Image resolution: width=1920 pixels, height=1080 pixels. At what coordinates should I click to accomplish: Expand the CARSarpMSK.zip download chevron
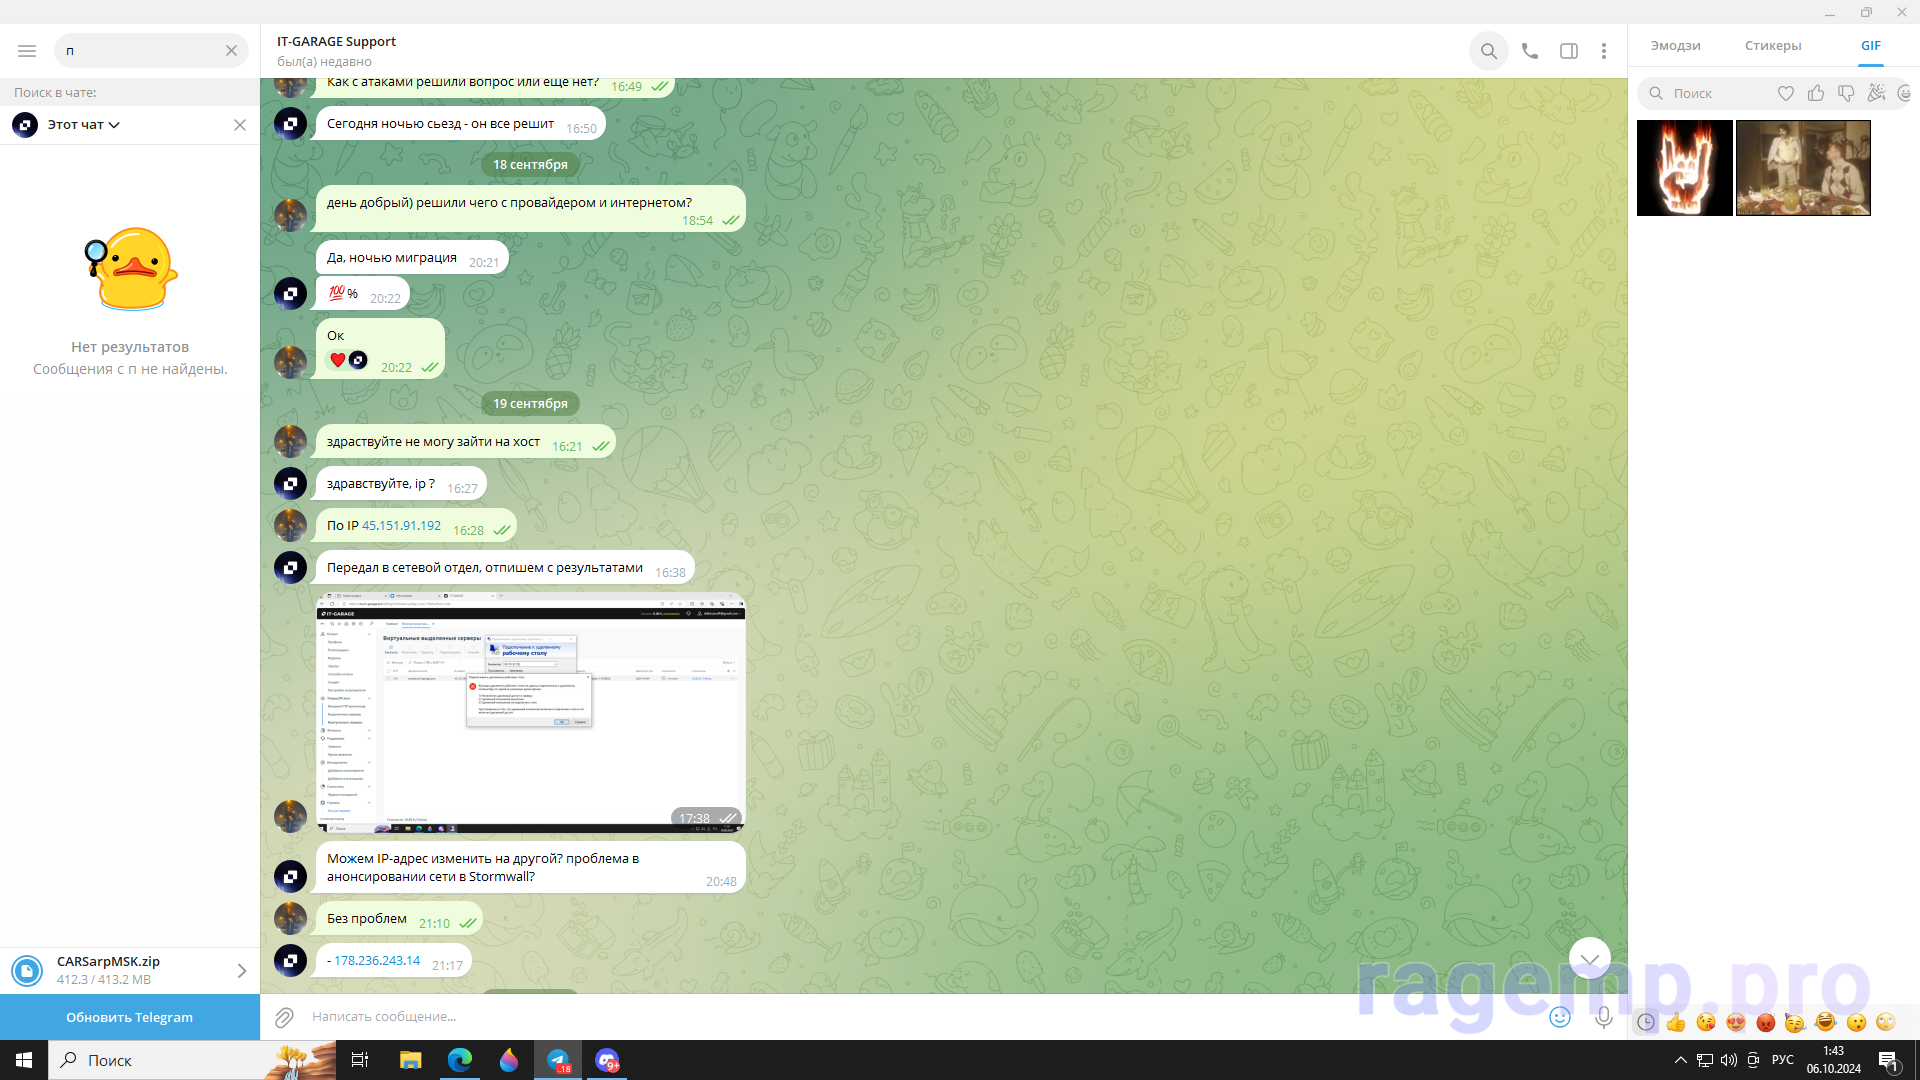[x=241, y=971]
